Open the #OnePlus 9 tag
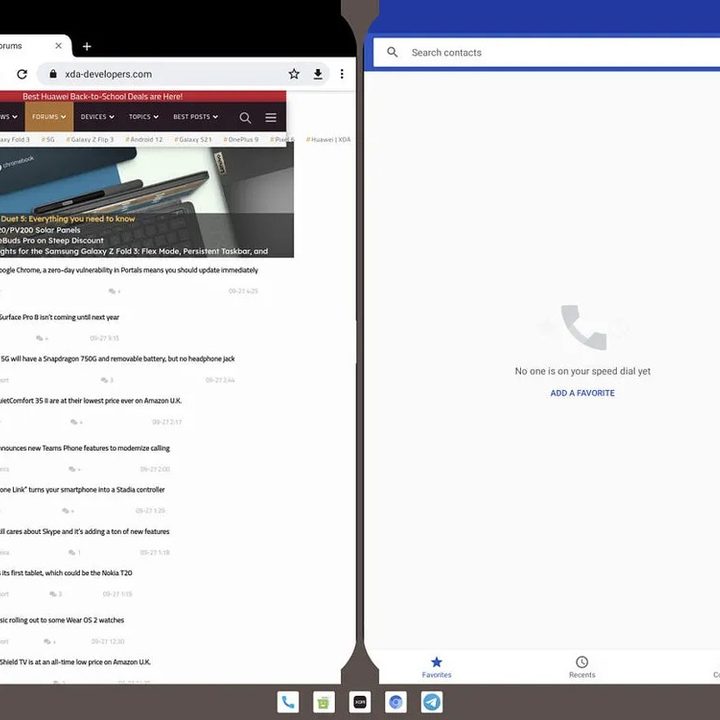The width and height of the screenshot is (720, 720). (241, 139)
